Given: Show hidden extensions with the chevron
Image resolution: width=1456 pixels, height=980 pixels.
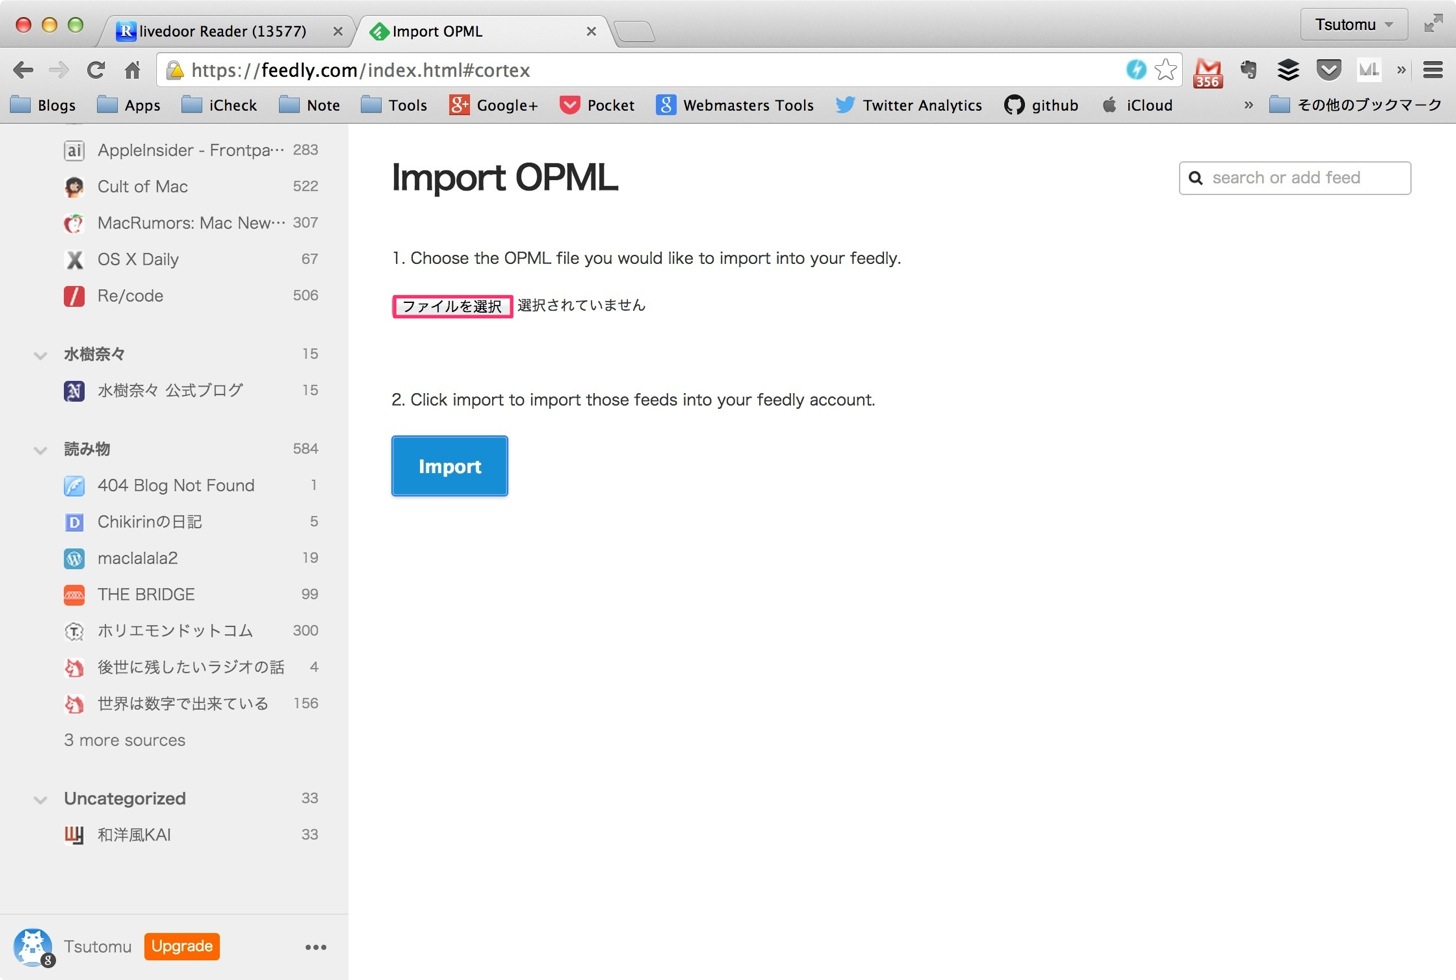Looking at the screenshot, I should click(1401, 69).
